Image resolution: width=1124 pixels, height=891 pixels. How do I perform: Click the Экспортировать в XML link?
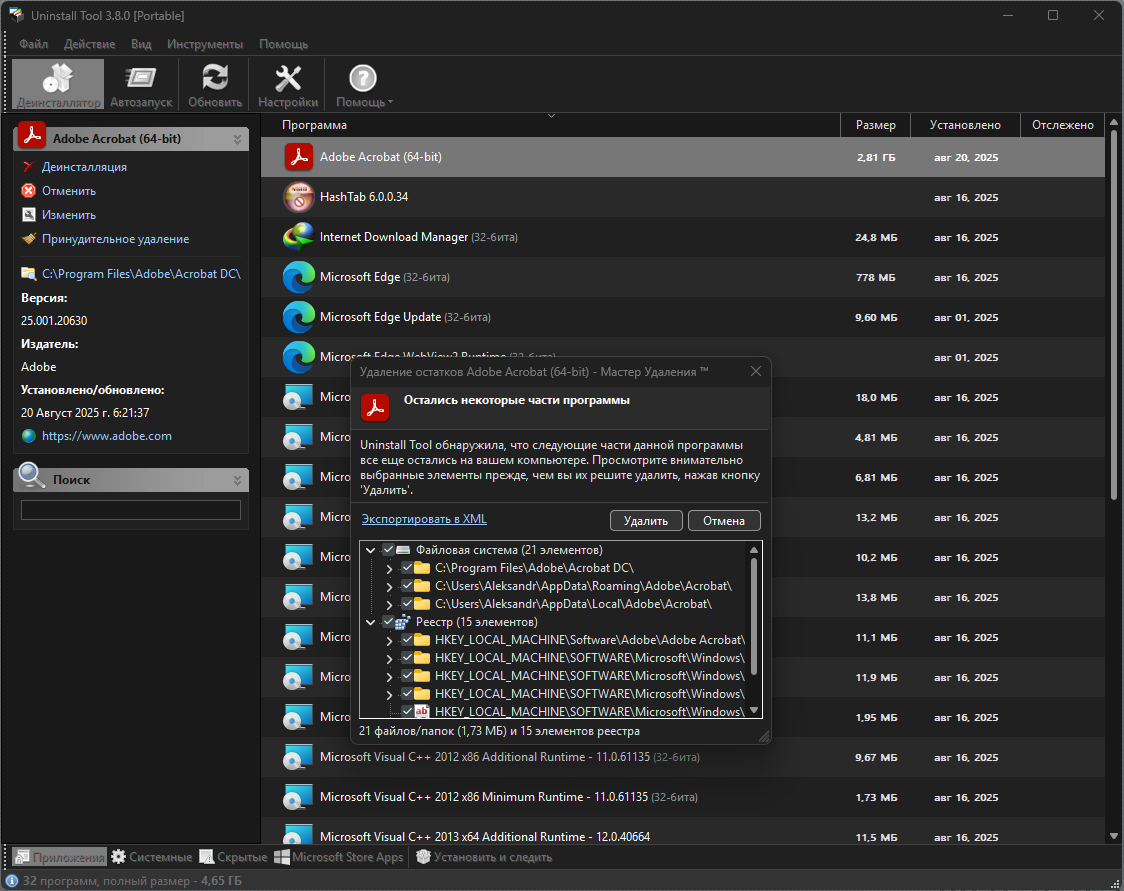pyautogui.click(x=424, y=520)
